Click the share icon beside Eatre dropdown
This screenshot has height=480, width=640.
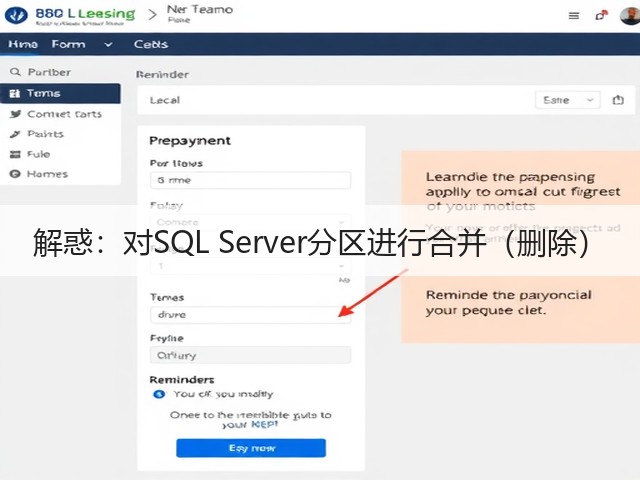[618, 100]
